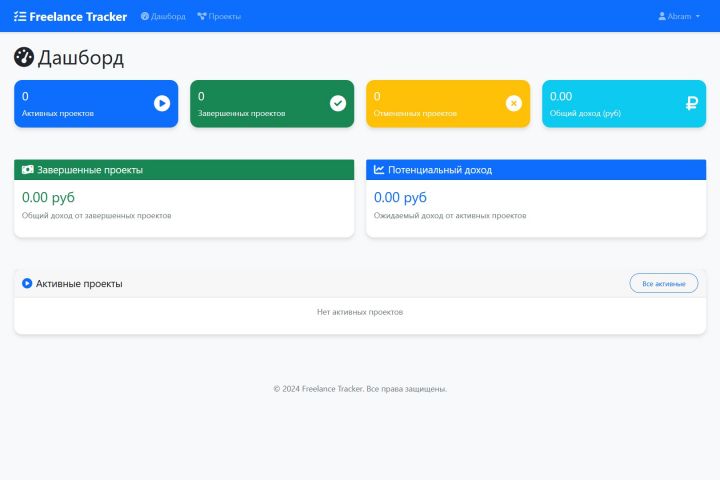Click the money icon in Завершенные проекты header
Viewport: 720px width, 480px height.
tap(28, 169)
